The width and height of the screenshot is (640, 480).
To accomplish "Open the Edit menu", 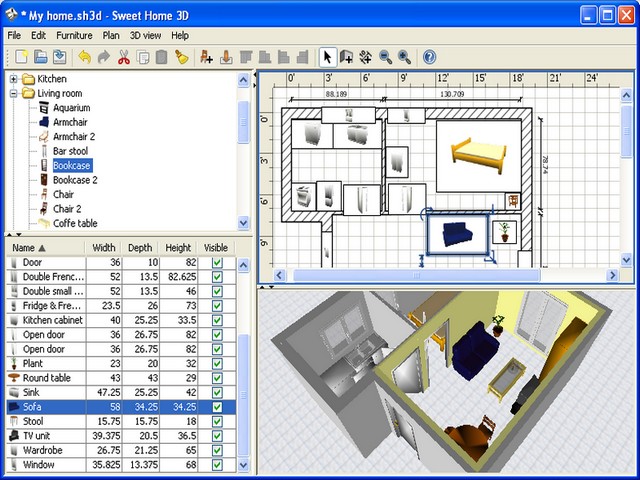I will click(x=38, y=36).
